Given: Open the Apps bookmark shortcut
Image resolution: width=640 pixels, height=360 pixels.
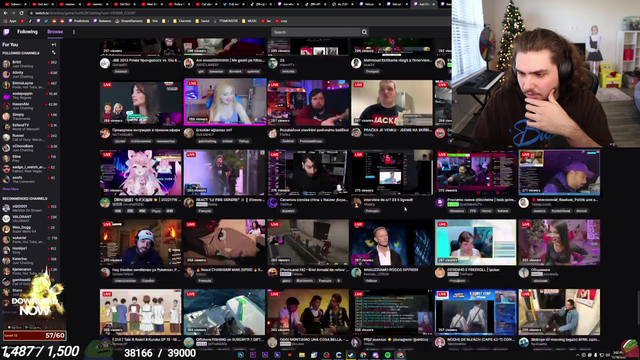Looking at the screenshot, I should pyautogui.click(x=10, y=21).
